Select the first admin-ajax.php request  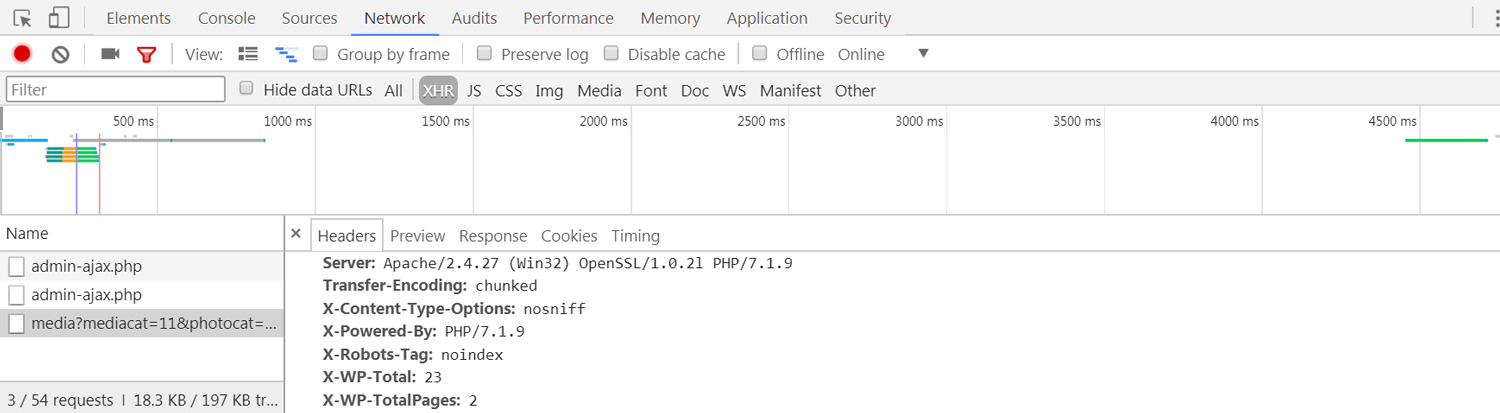coord(142,267)
